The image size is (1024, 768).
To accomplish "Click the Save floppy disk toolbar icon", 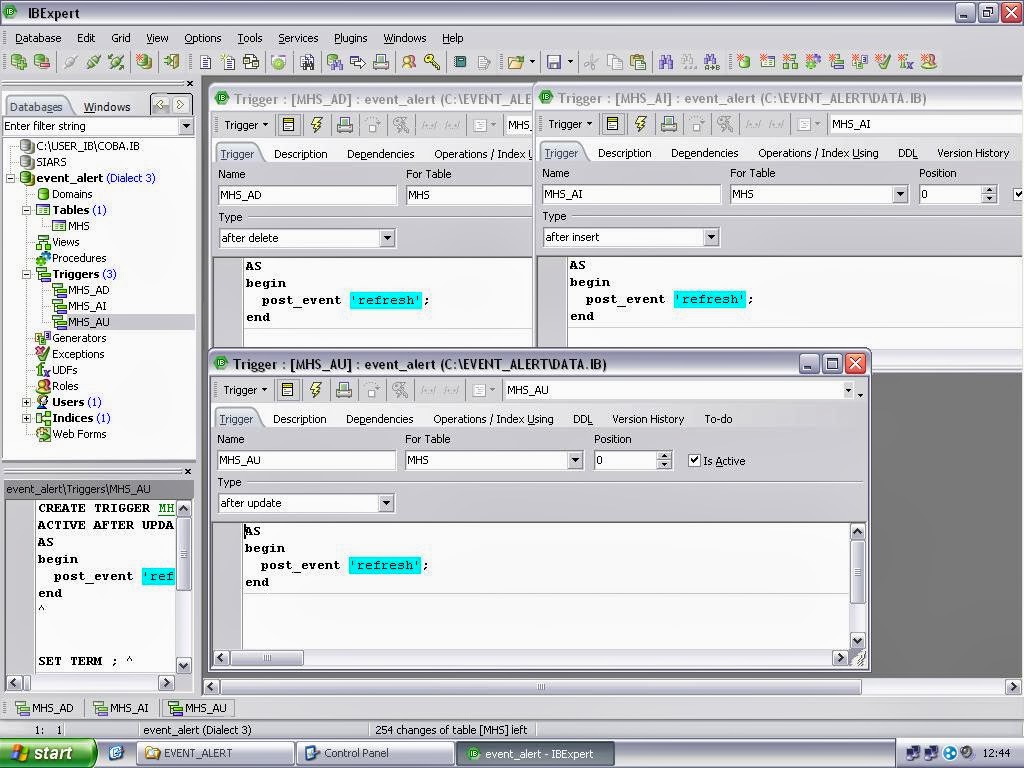I will pyautogui.click(x=554, y=62).
